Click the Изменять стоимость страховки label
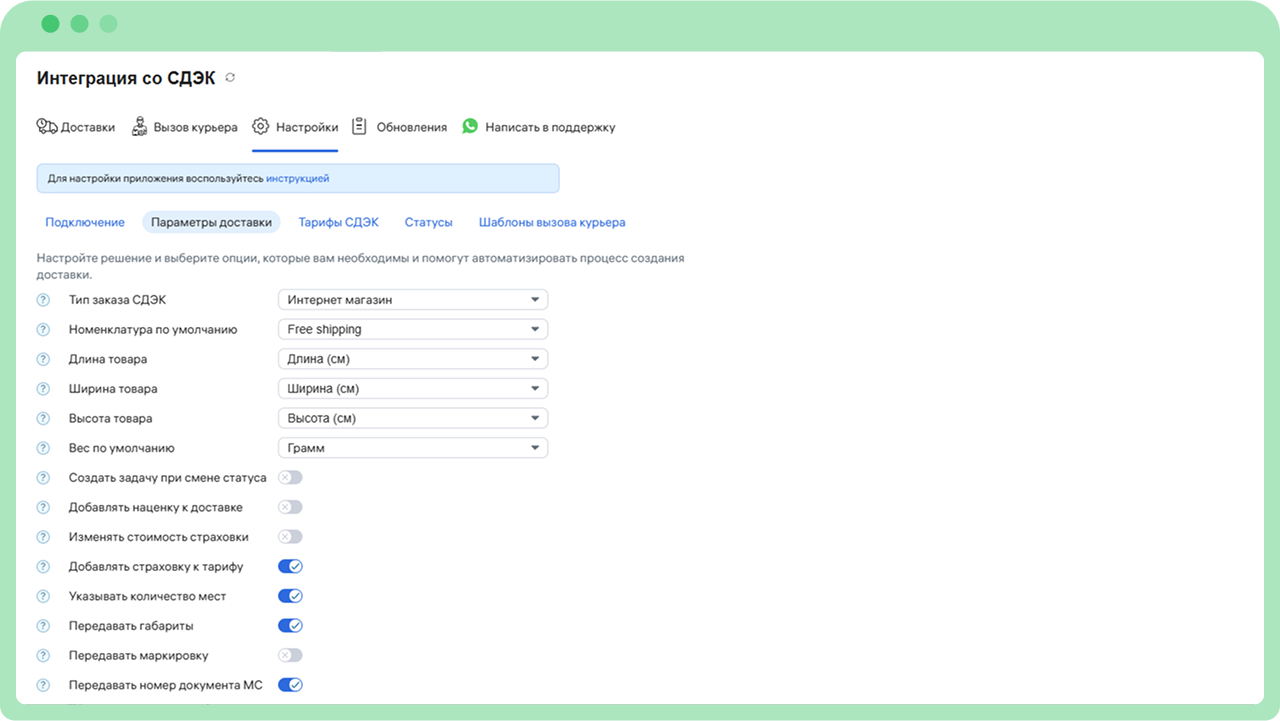Screen dimensions: 1280x721 [x=159, y=537]
